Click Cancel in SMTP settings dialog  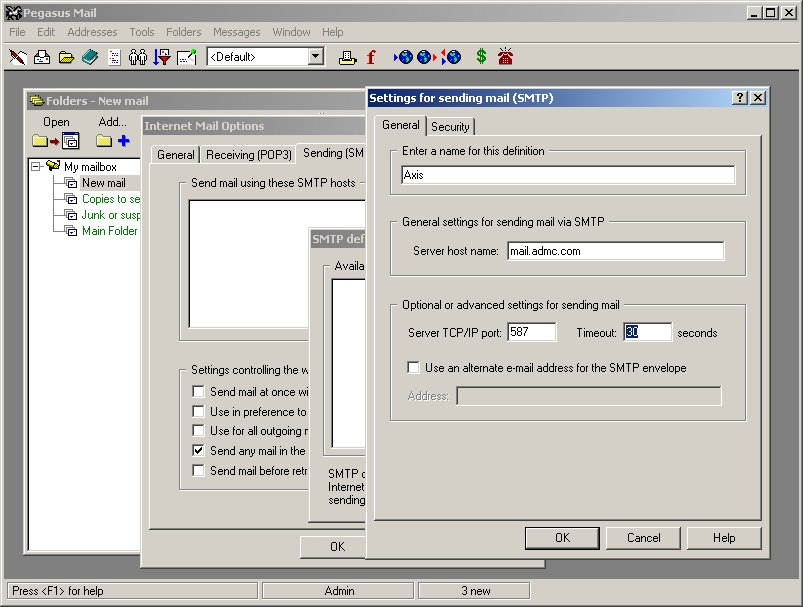tap(643, 538)
